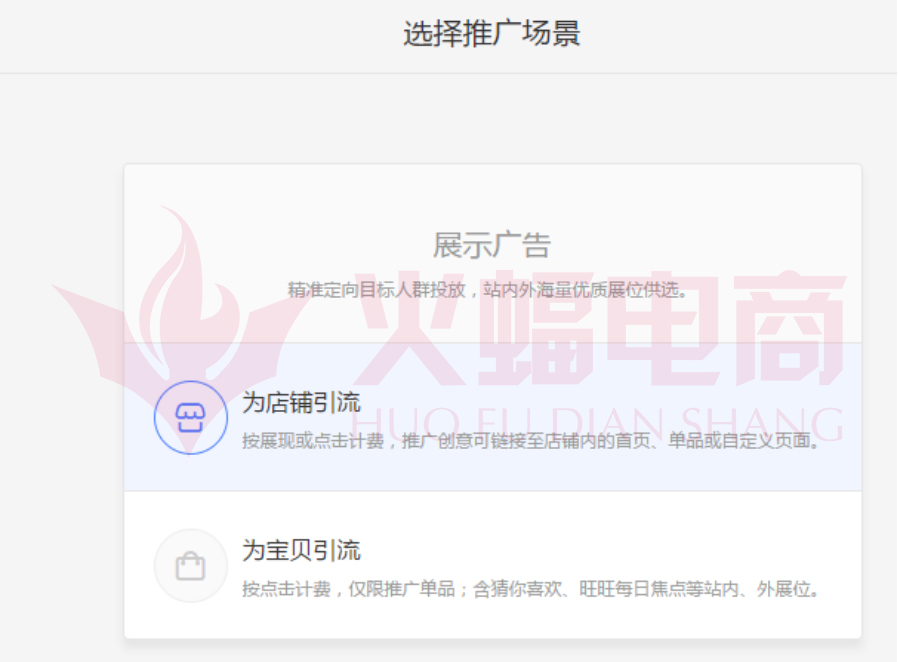Click text 站内外海量优质展位供选
Image resolution: width=898 pixels, height=662 pixels.
click(x=585, y=290)
